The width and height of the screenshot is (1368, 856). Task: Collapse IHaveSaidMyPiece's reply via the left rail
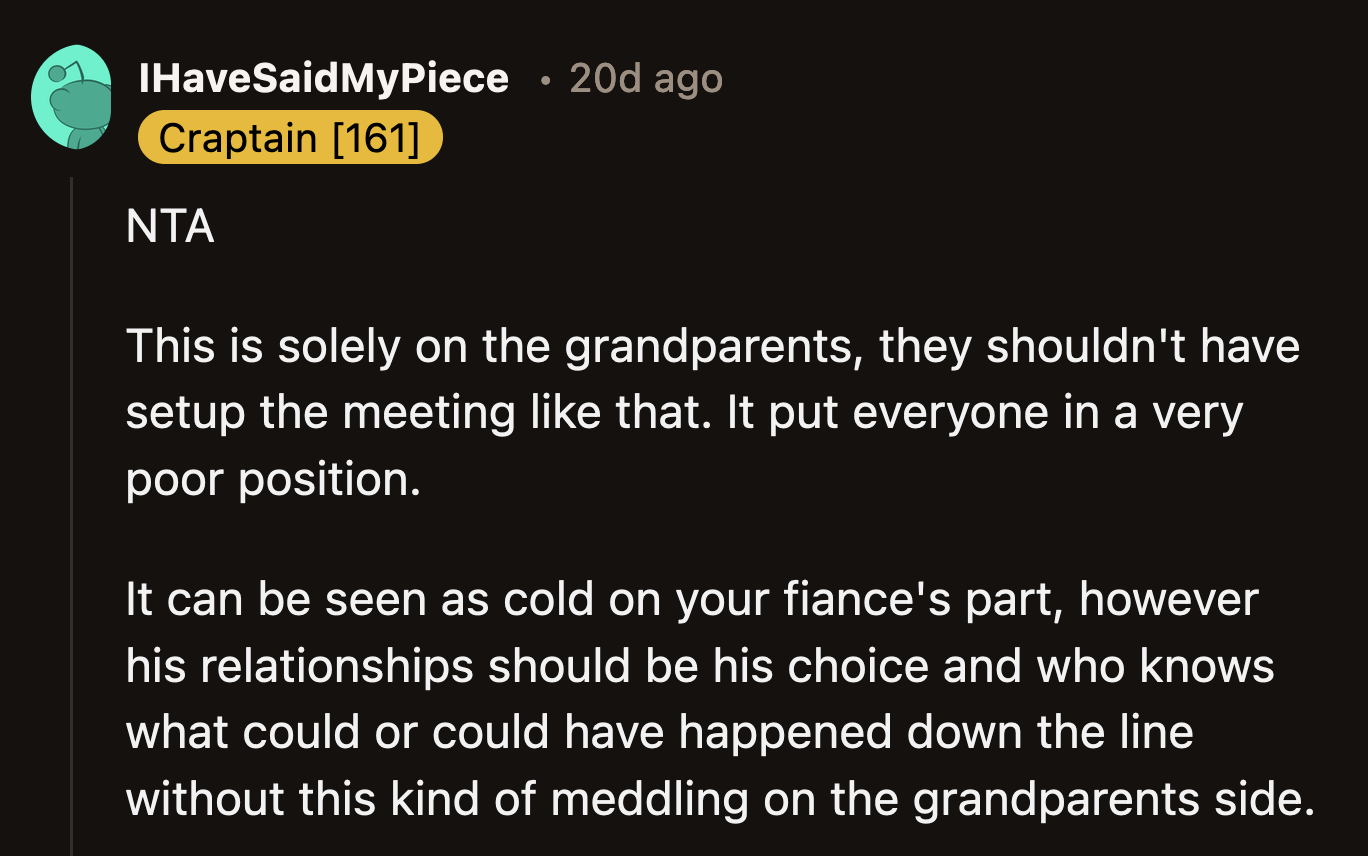point(74,400)
